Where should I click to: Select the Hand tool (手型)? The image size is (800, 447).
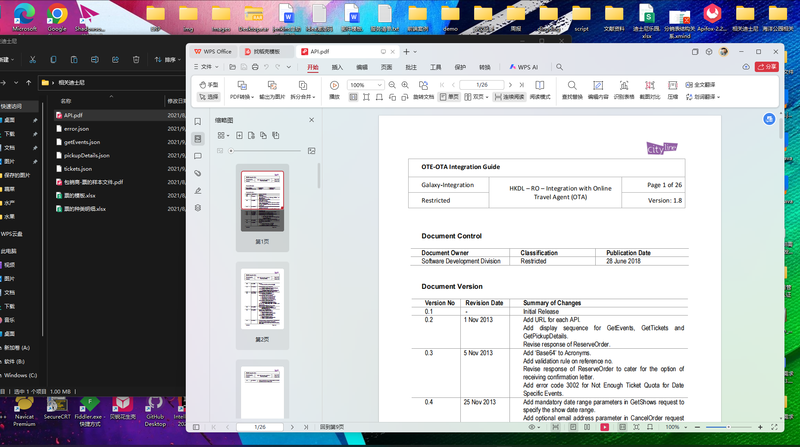click(209, 85)
